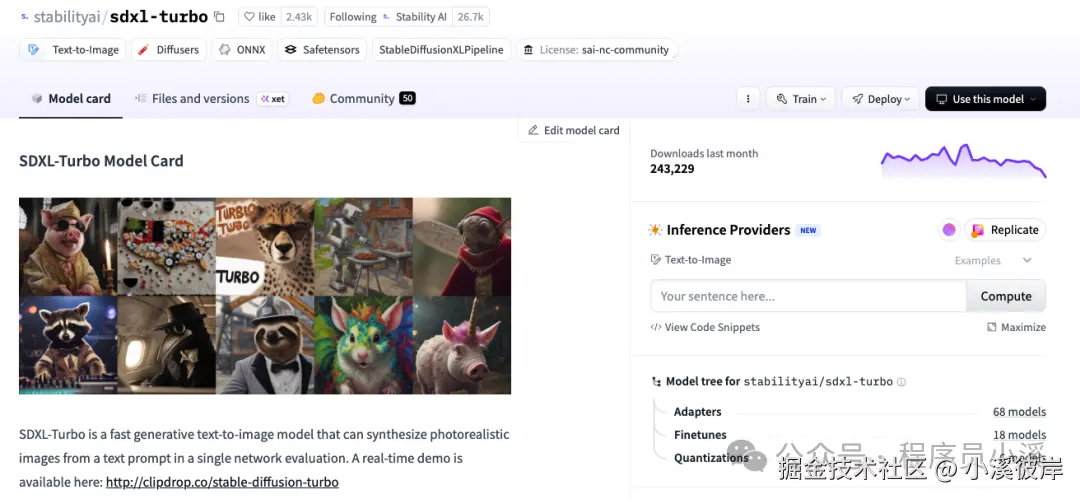The height and width of the screenshot is (499, 1080).
Task: Open the clipdrop stable-diffusion-turbo link
Action: [222, 482]
